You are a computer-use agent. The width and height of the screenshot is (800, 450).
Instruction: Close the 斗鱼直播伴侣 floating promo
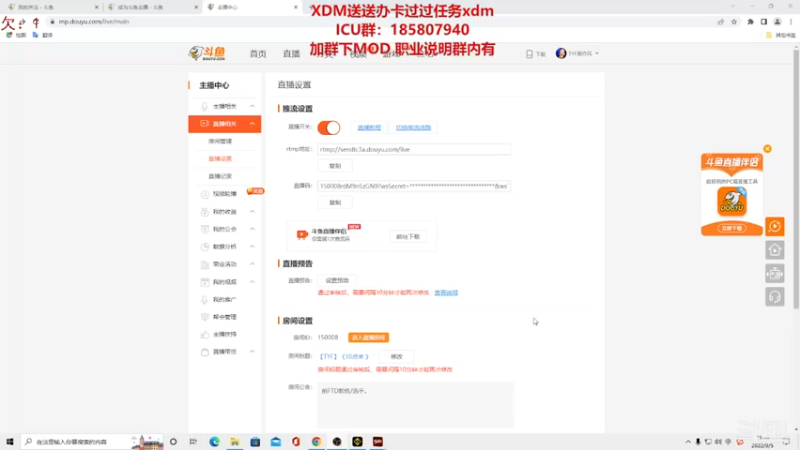tap(767, 149)
